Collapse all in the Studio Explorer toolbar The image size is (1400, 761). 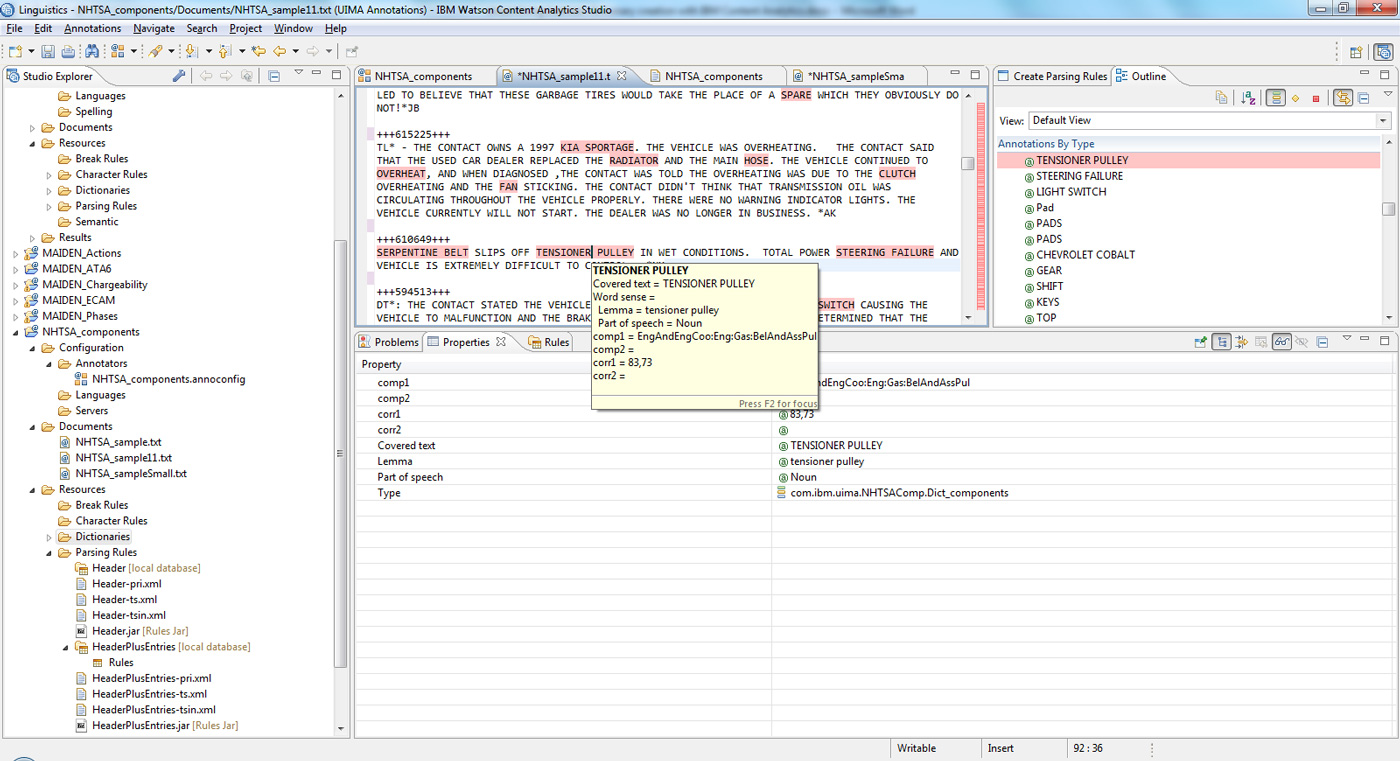tap(274, 76)
